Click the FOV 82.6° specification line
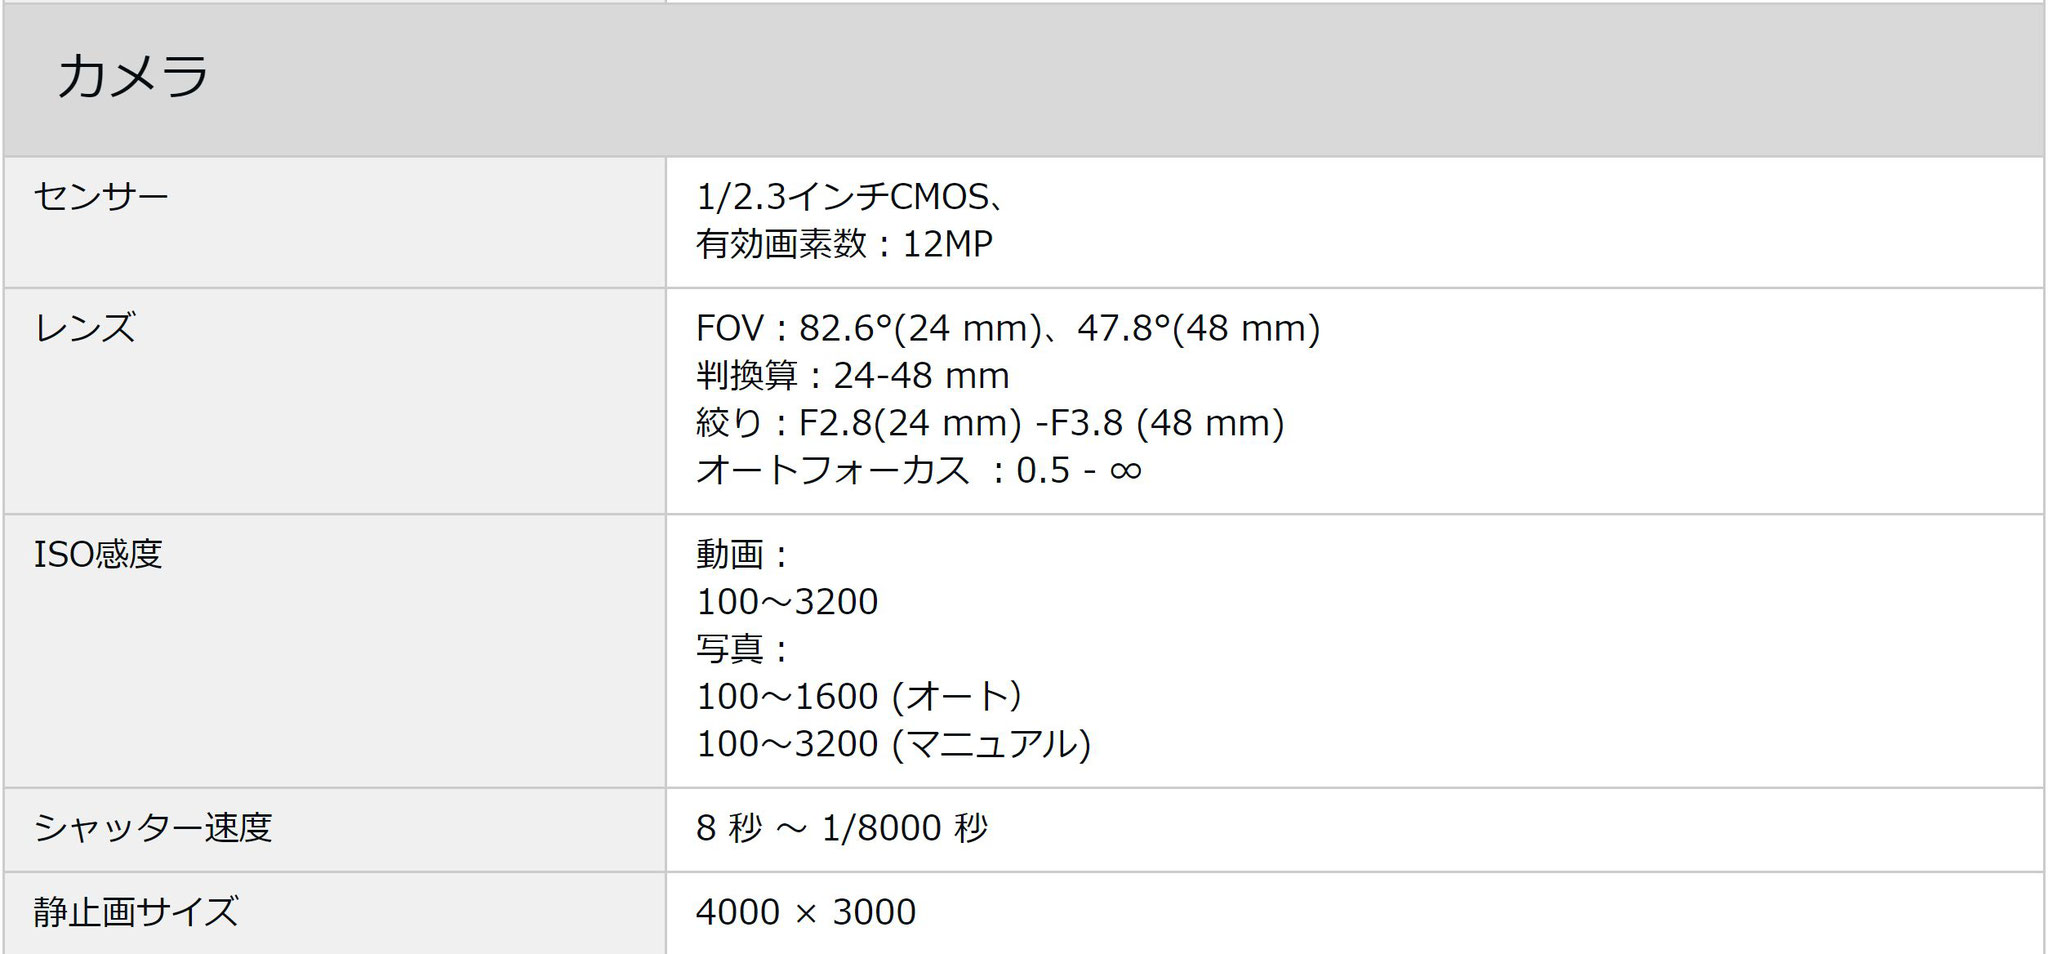The height and width of the screenshot is (954, 2048). (1008, 328)
